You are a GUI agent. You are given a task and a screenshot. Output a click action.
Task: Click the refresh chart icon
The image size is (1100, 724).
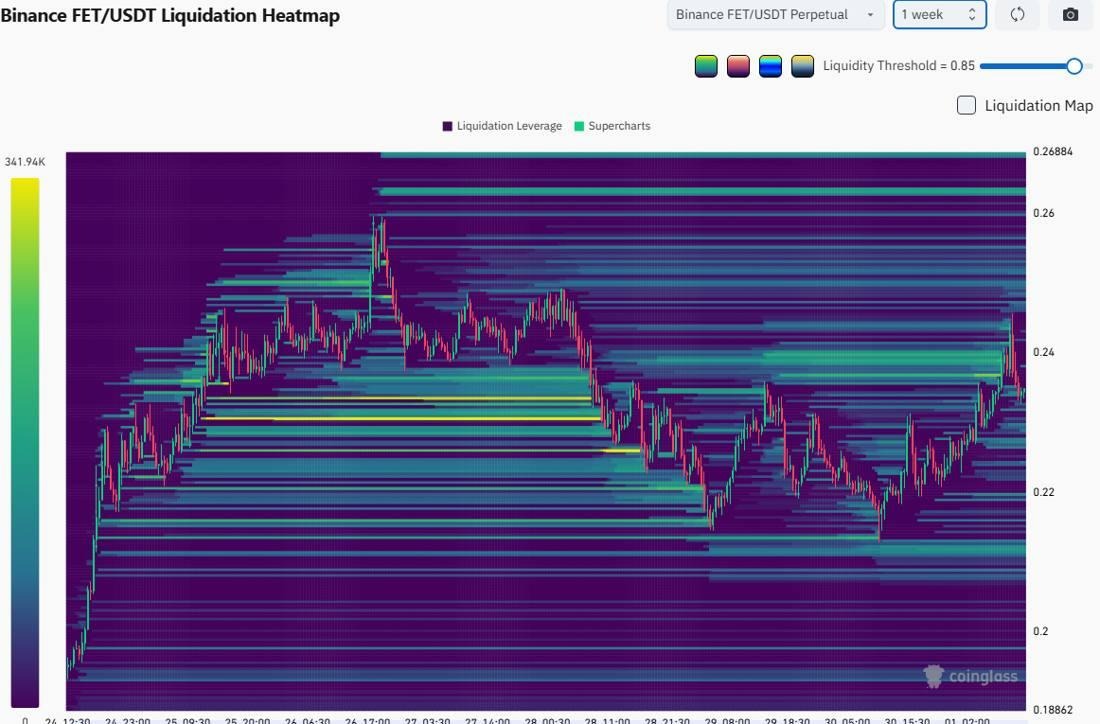tap(1017, 15)
